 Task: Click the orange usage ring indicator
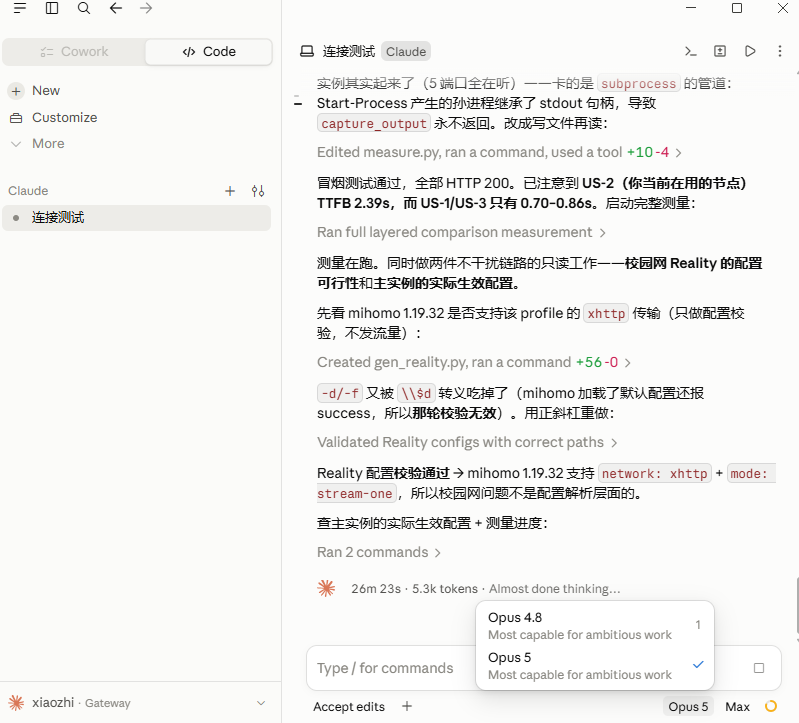771,706
